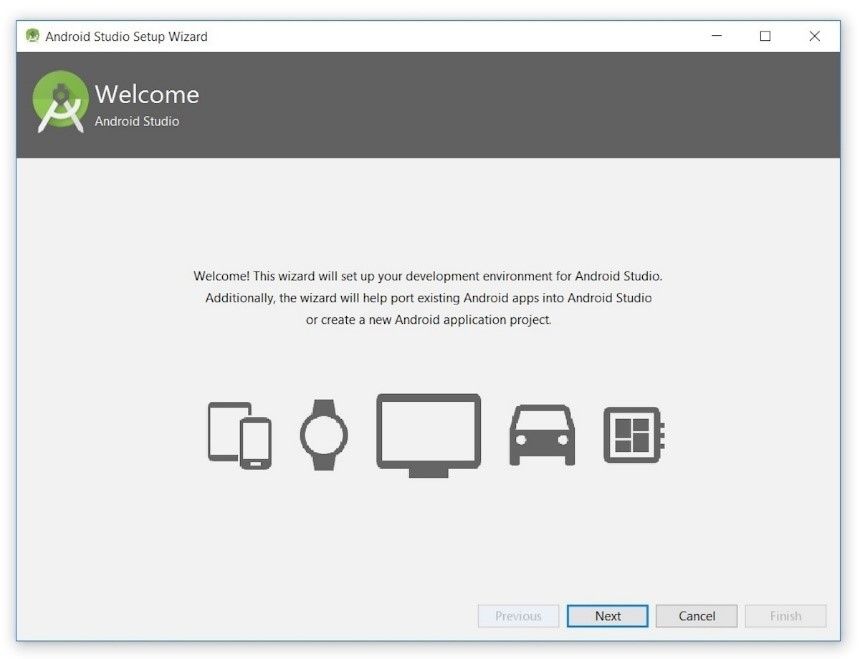Click the phone and tablet icon
The height and width of the screenshot is (659, 860).
coord(240,435)
